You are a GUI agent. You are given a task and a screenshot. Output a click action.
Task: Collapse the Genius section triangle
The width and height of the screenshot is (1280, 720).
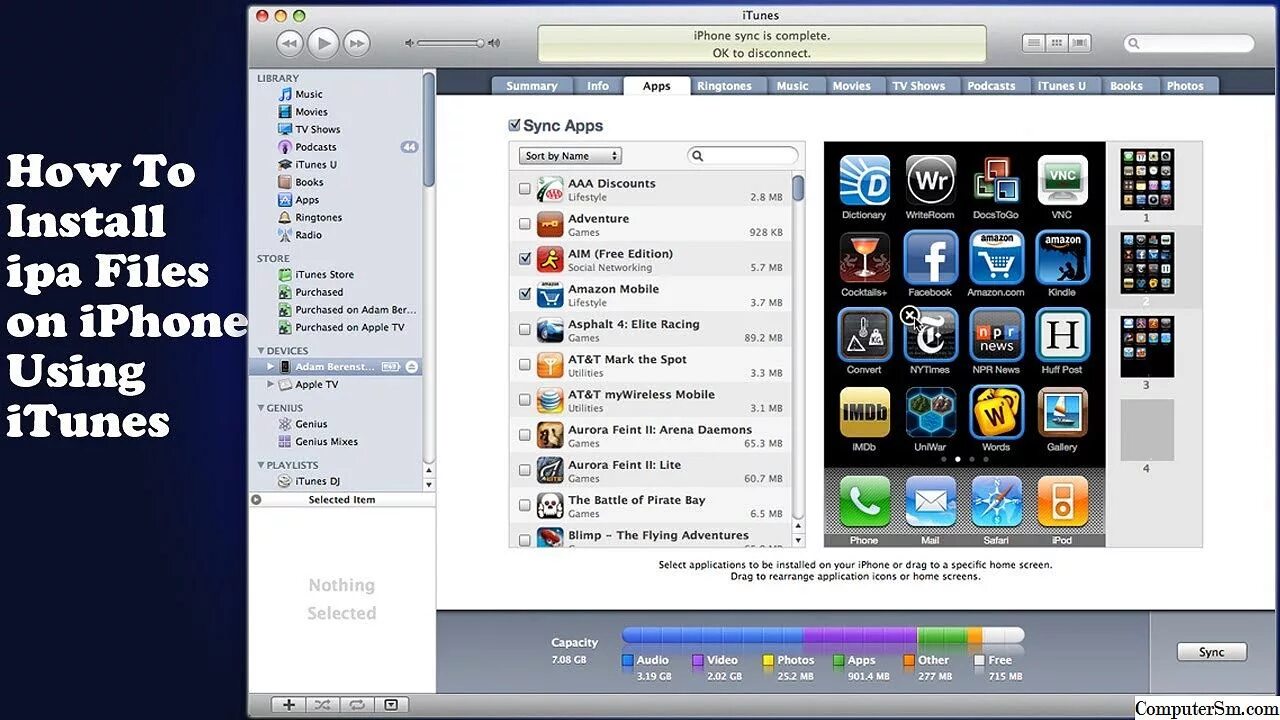click(x=261, y=408)
